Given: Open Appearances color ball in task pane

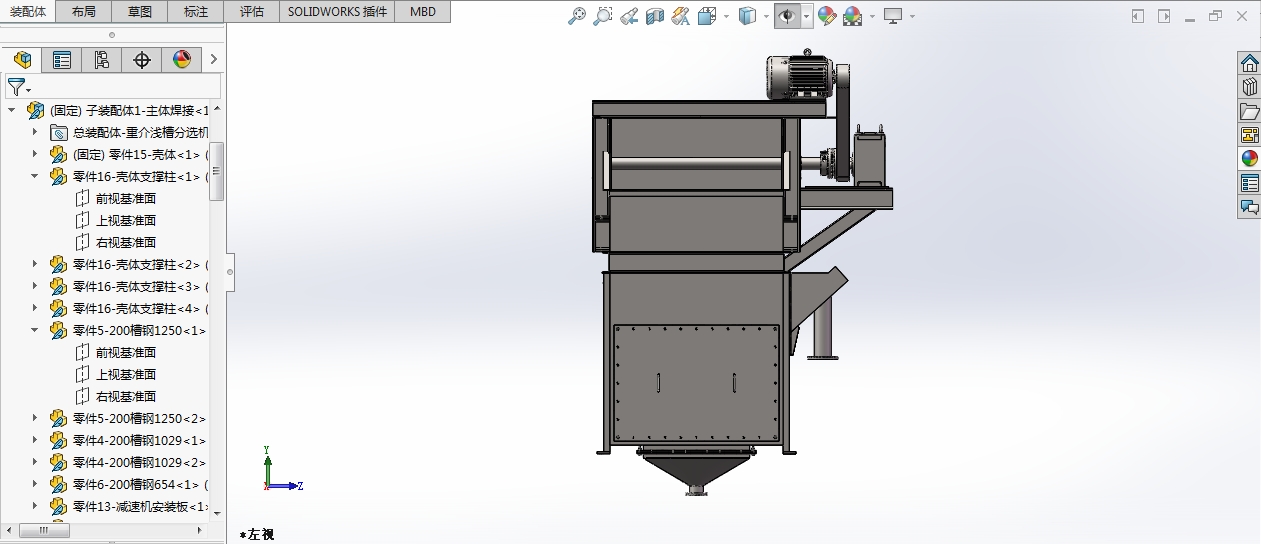Looking at the screenshot, I should (x=1249, y=159).
